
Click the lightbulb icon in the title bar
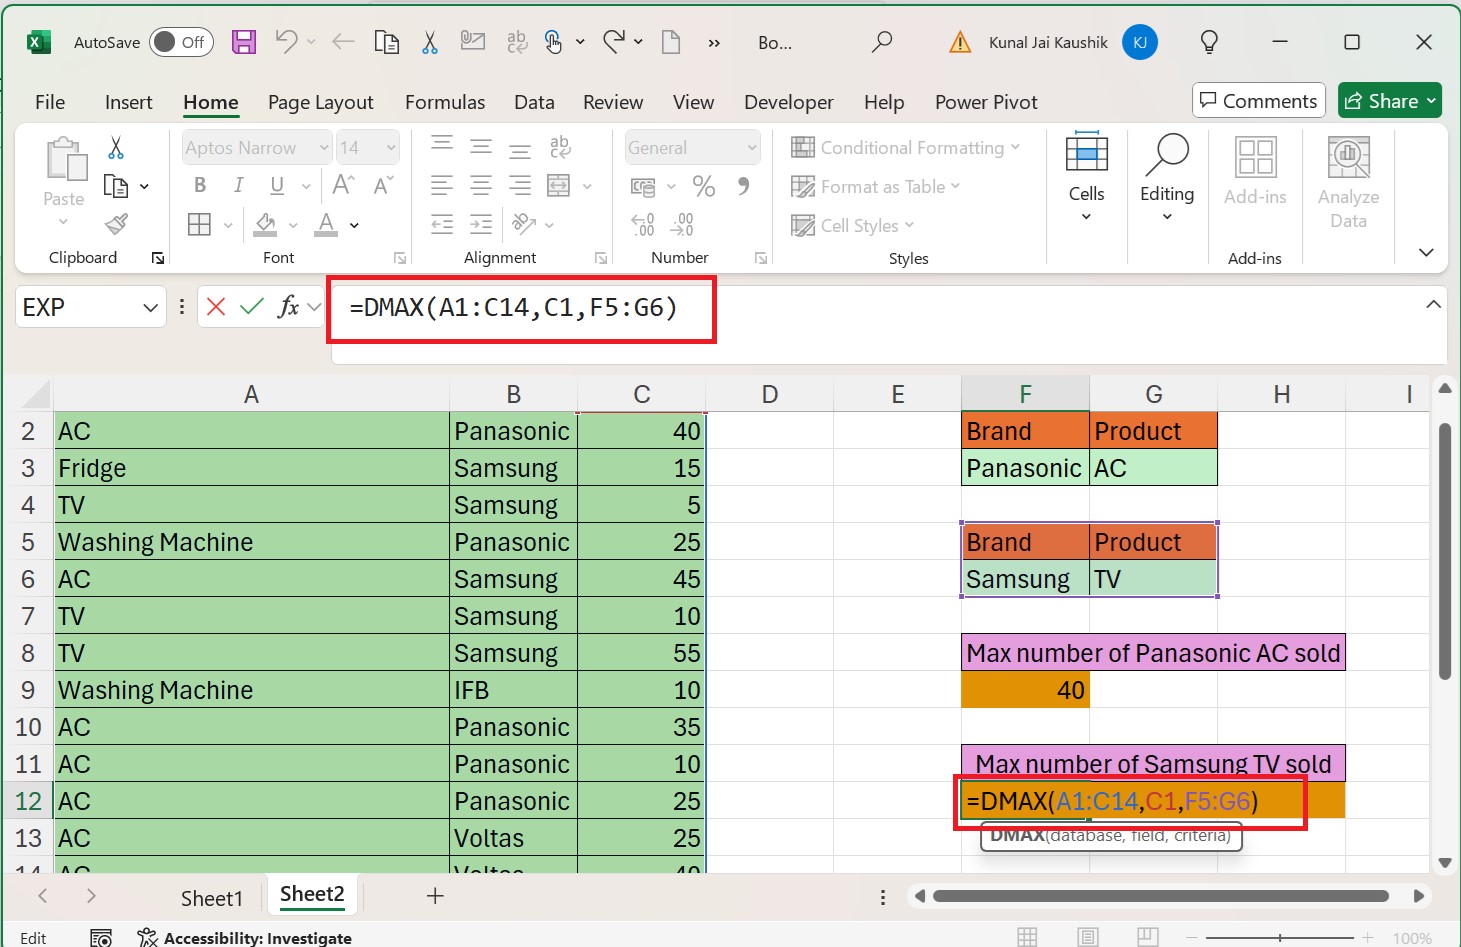[1209, 42]
